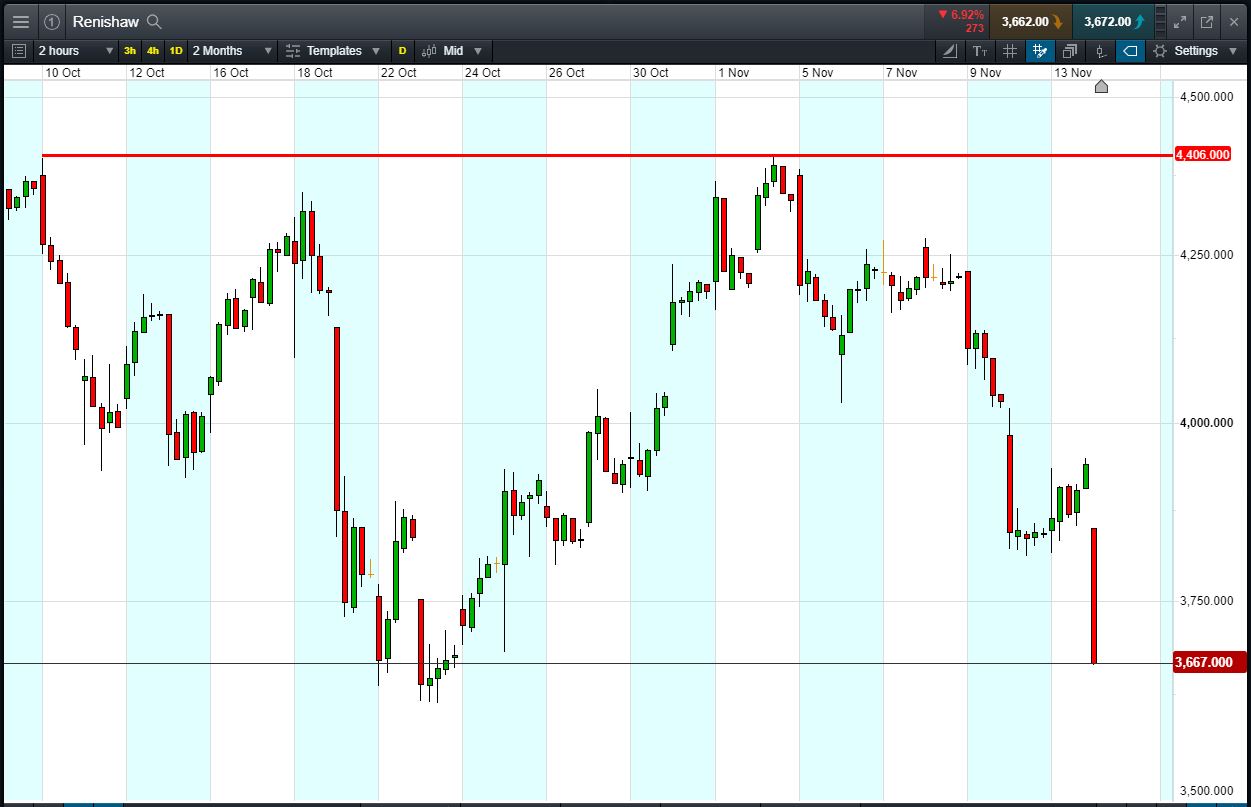Click the 30 Oct date label
The image size is (1251, 807).
(x=651, y=73)
